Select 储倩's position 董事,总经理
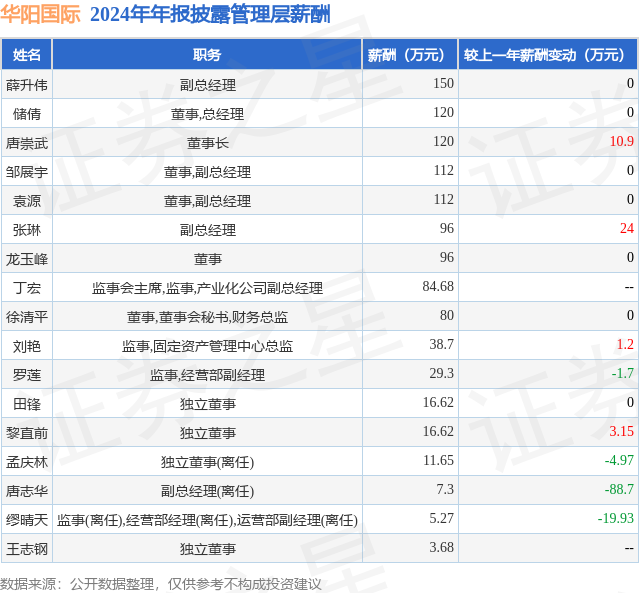The height and width of the screenshot is (593, 639). [207, 114]
